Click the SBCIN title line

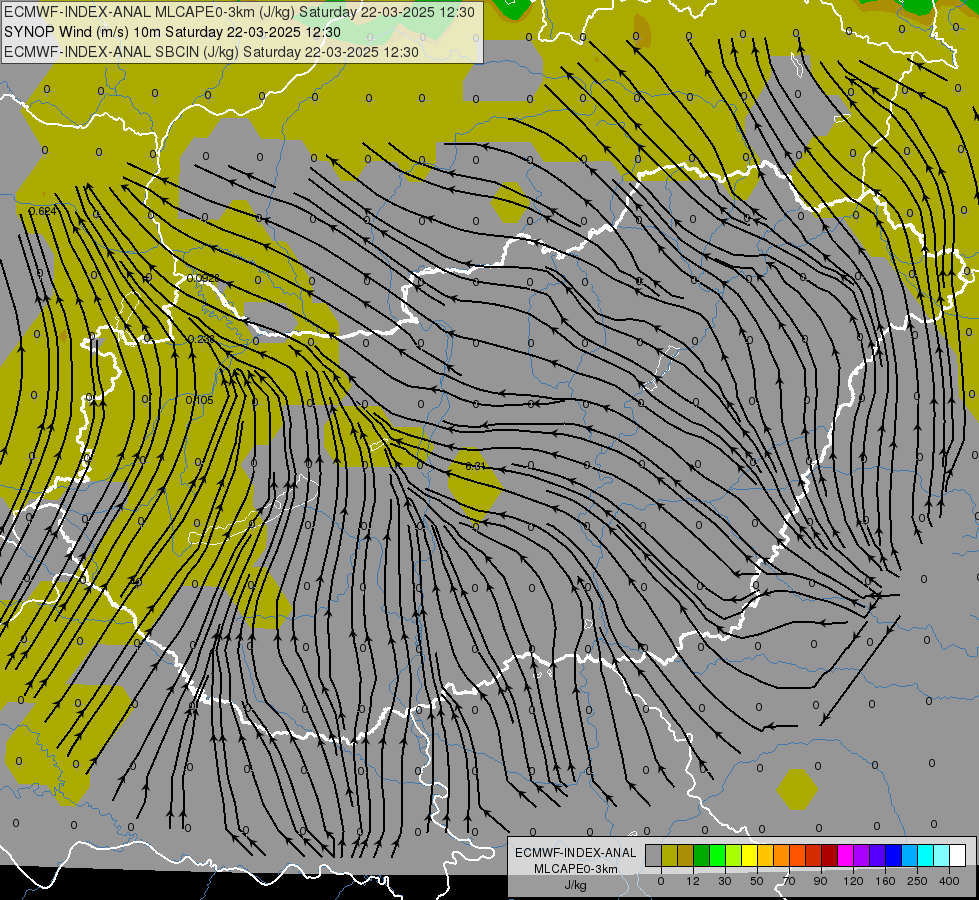coord(211,52)
